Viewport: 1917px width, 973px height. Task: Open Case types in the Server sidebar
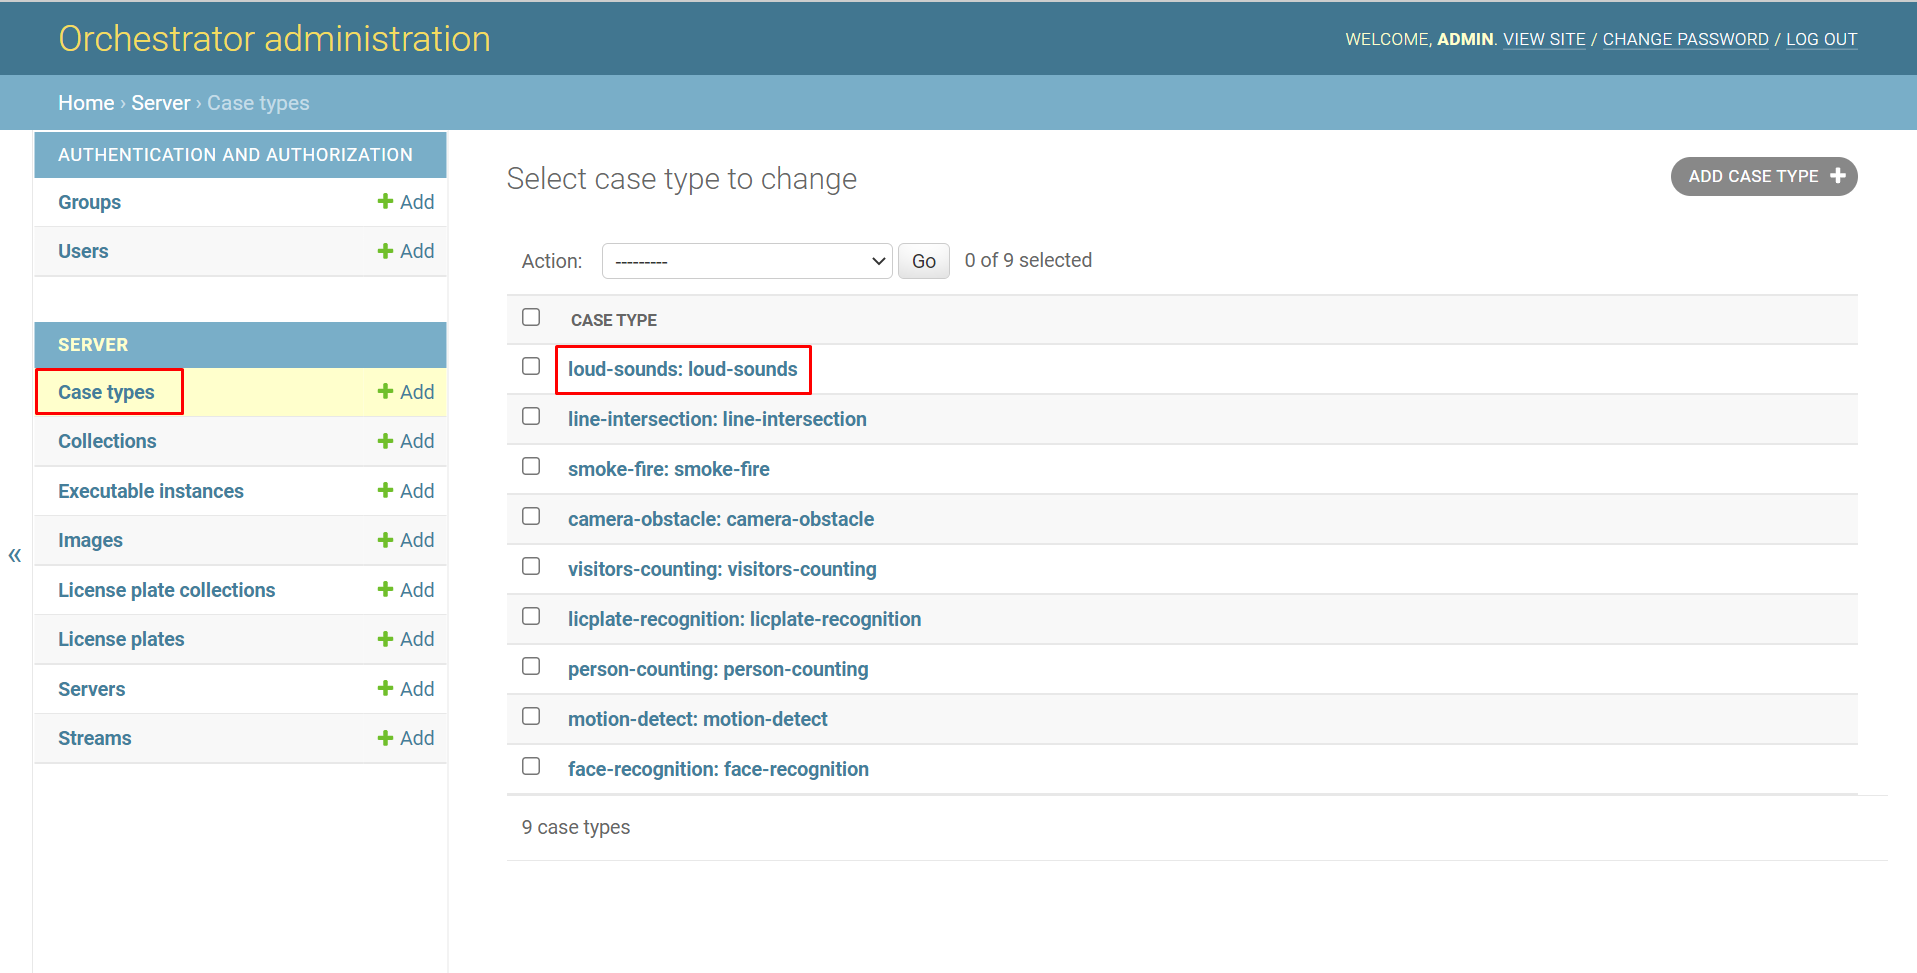point(106,392)
